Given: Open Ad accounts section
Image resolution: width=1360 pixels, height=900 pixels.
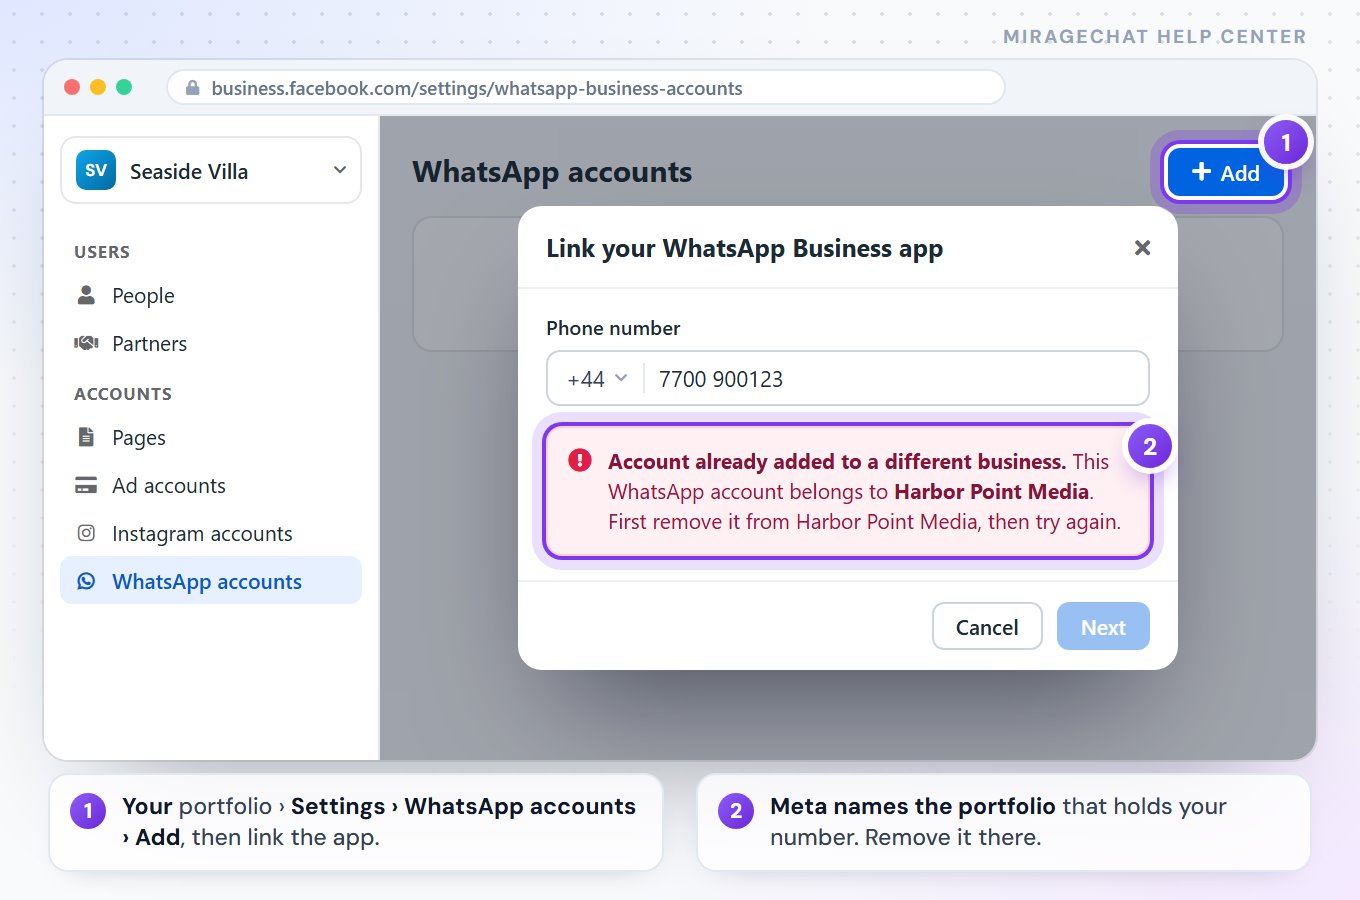Looking at the screenshot, I should (x=211, y=485).
